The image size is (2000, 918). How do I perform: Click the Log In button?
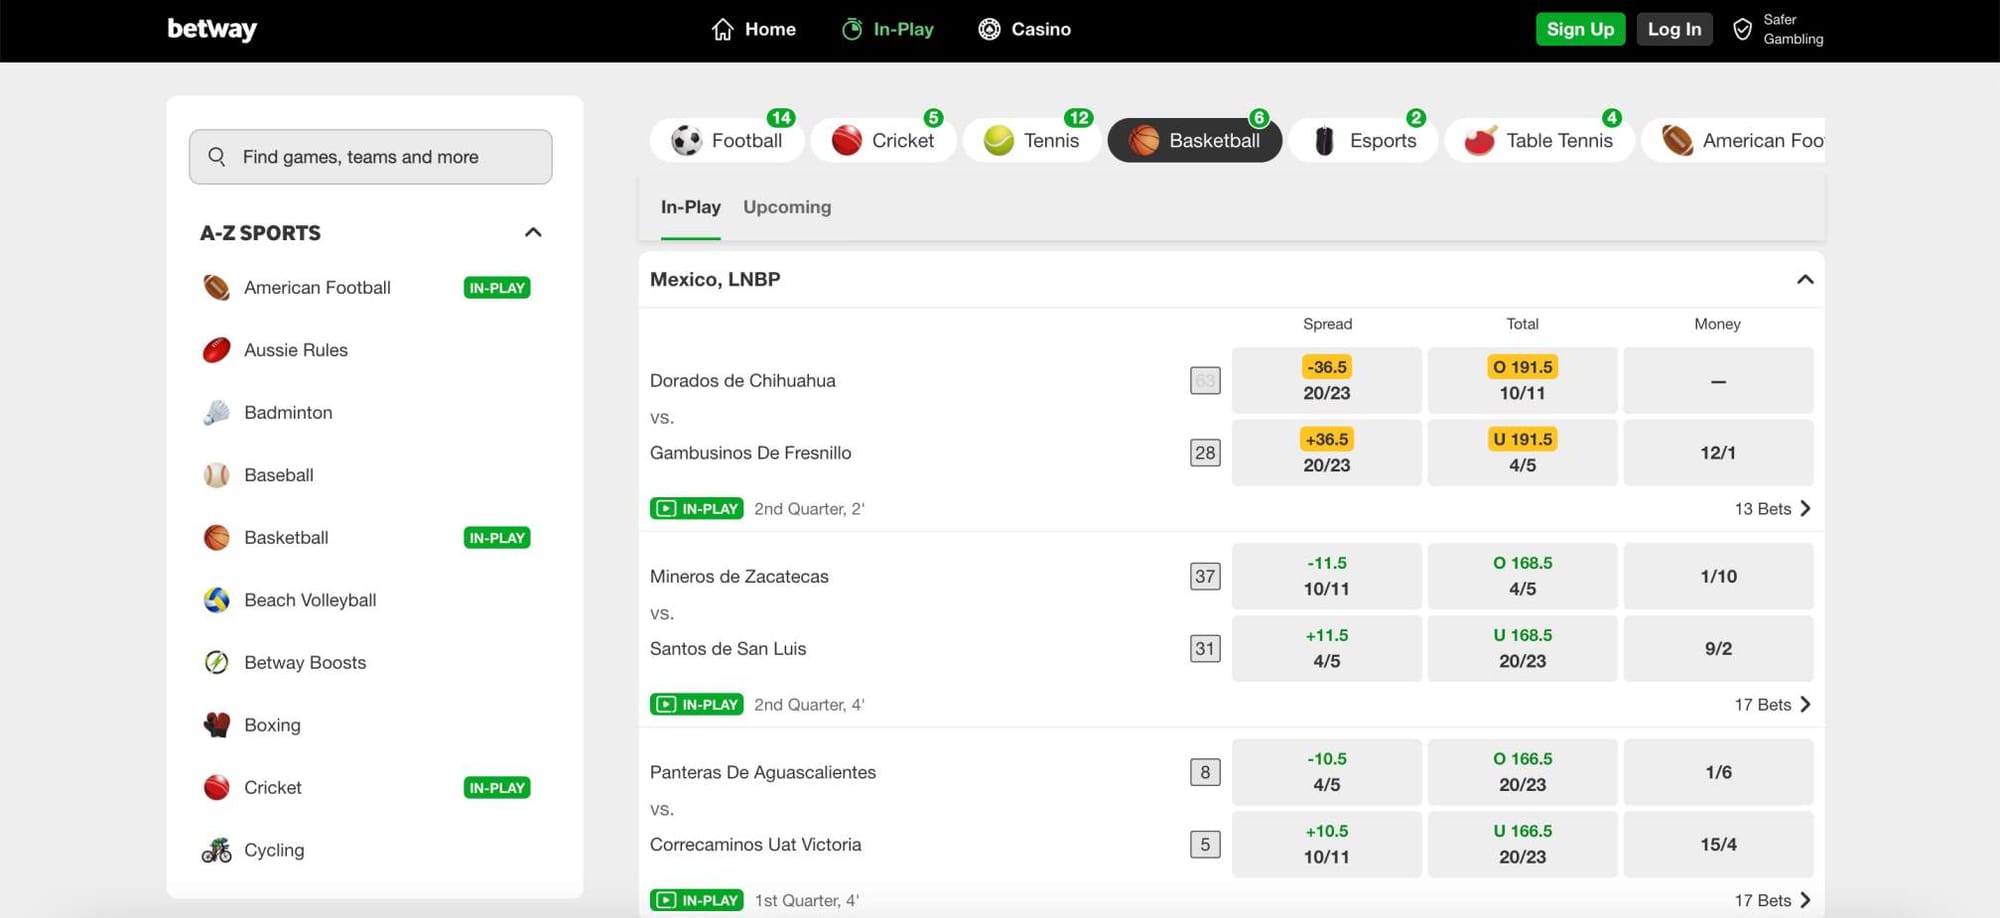click(x=1674, y=29)
